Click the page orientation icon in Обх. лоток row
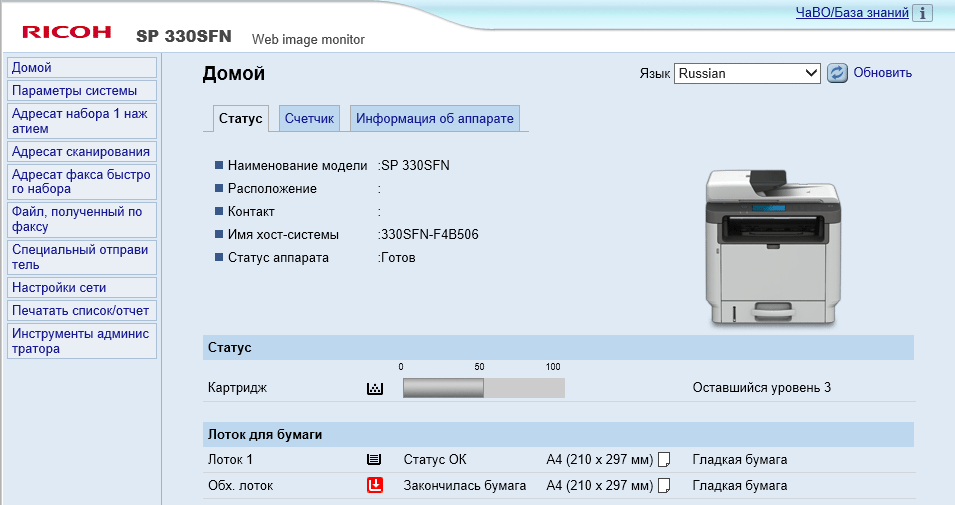The image size is (955, 505). pos(664,486)
